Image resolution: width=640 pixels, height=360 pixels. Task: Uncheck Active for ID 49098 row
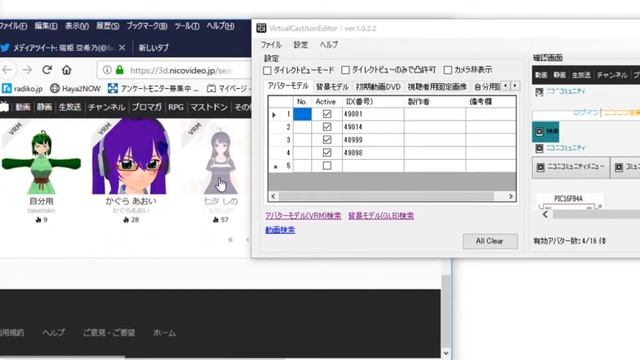pos(327,153)
